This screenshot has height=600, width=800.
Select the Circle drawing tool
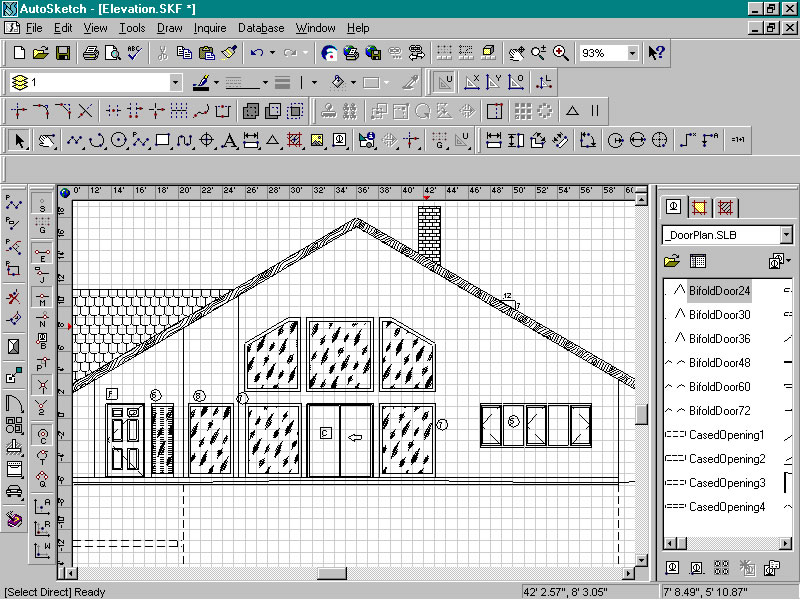click(x=119, y=140)
